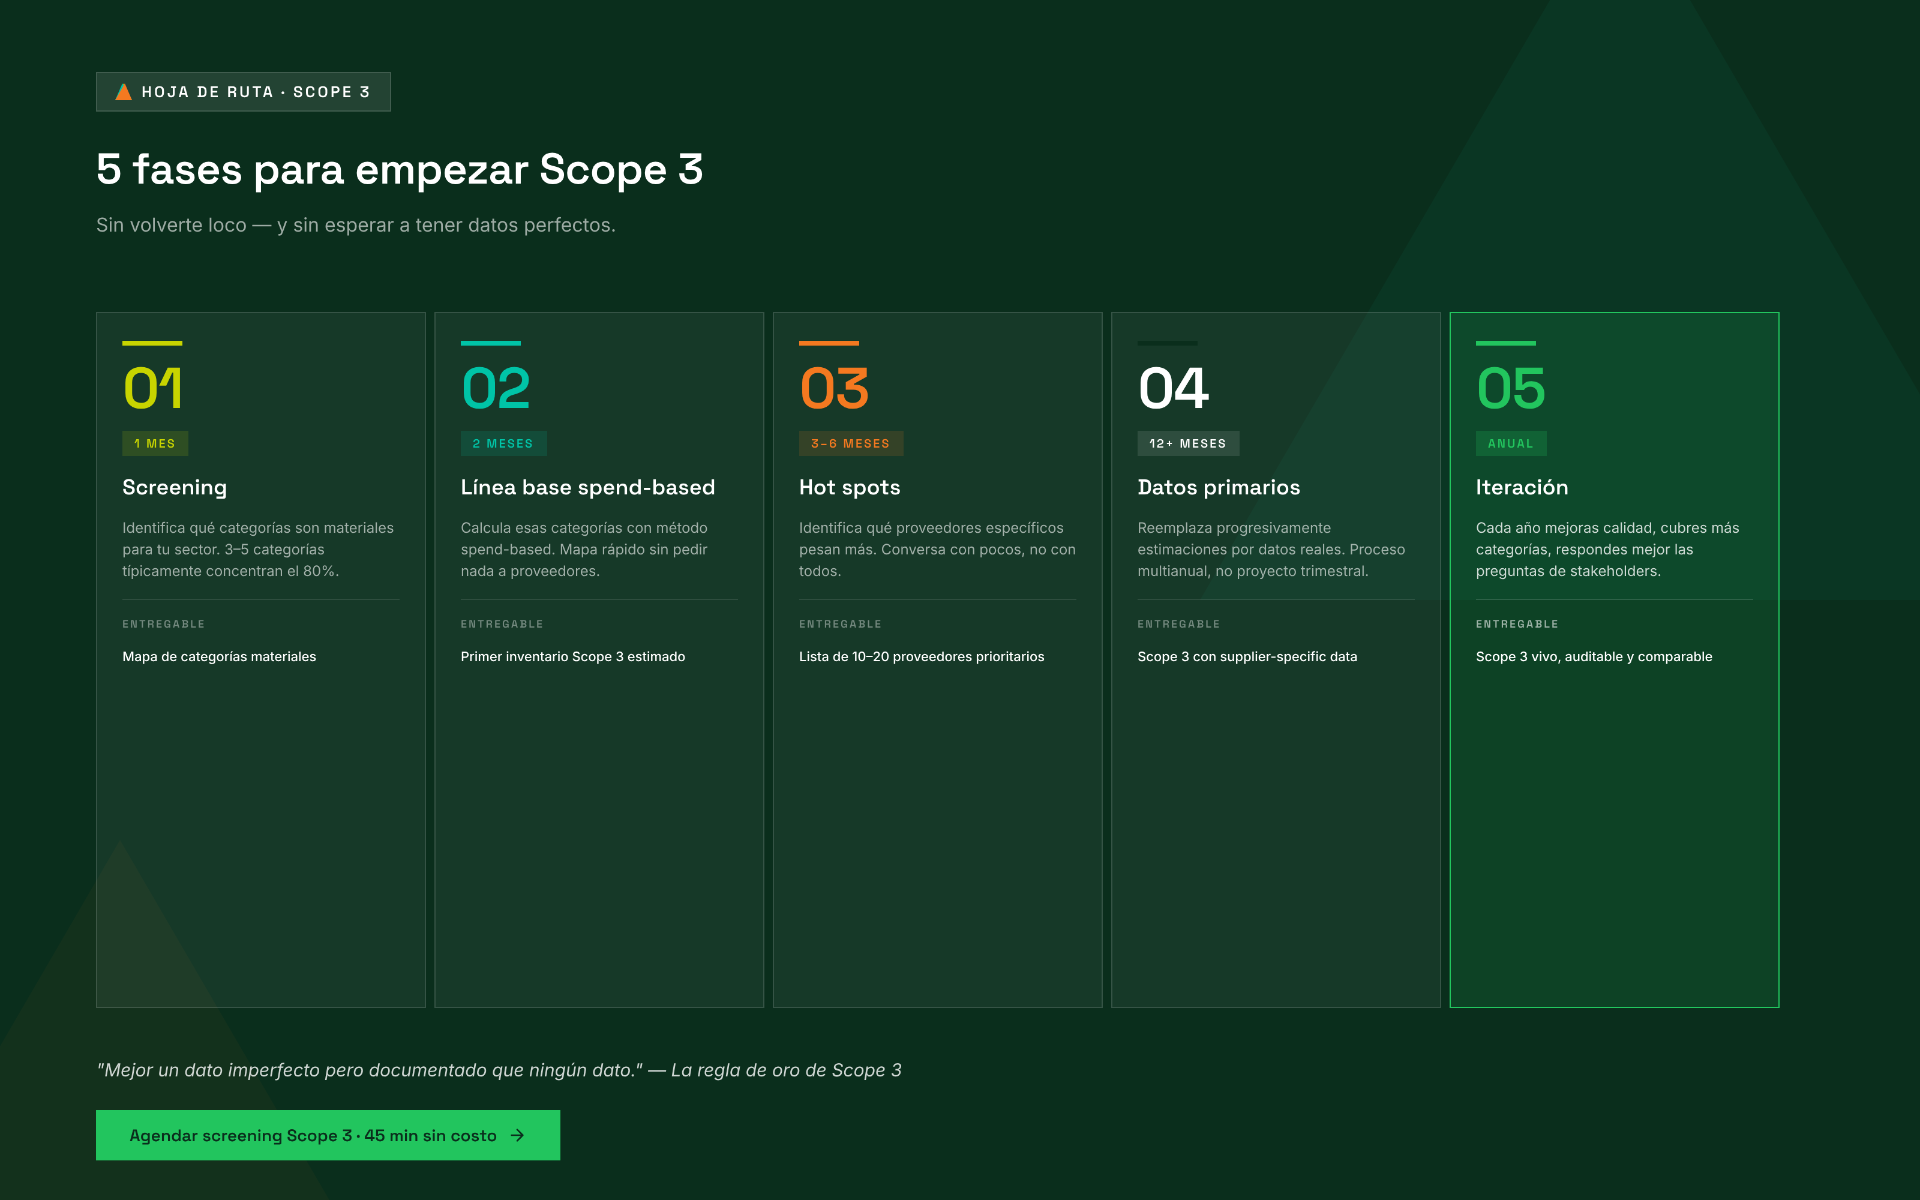Click Primer inventario Scope 3 estimado
This screenshot has height=1200, width=1920.
click(573, 656)
